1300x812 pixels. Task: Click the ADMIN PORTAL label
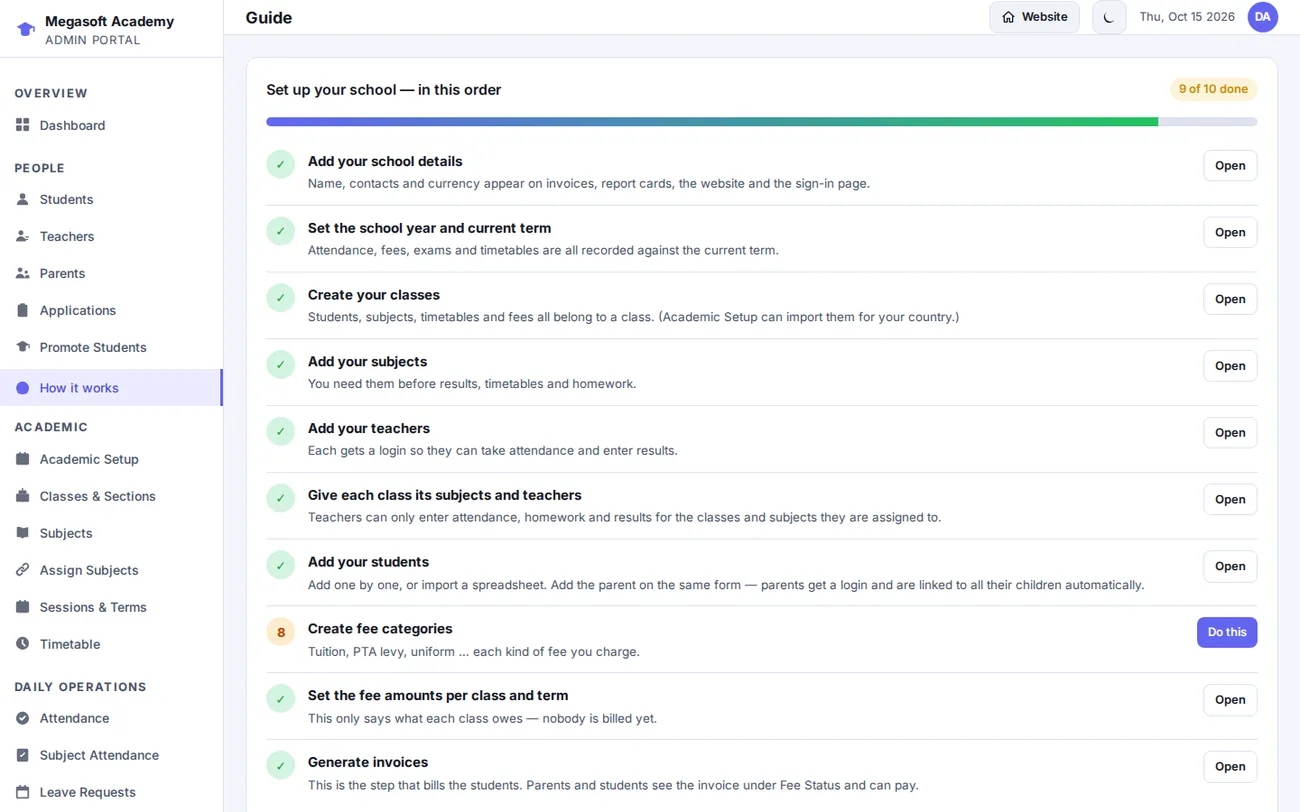(x=92, y=40)
